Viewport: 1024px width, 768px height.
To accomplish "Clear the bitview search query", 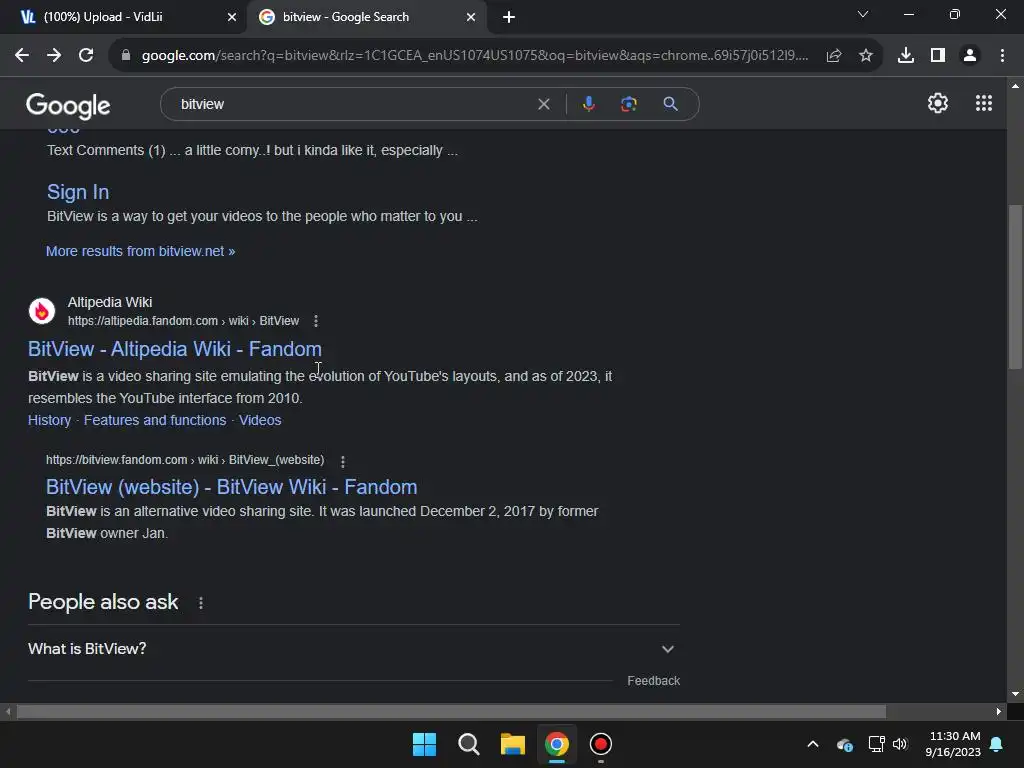I will pos(543,104).
